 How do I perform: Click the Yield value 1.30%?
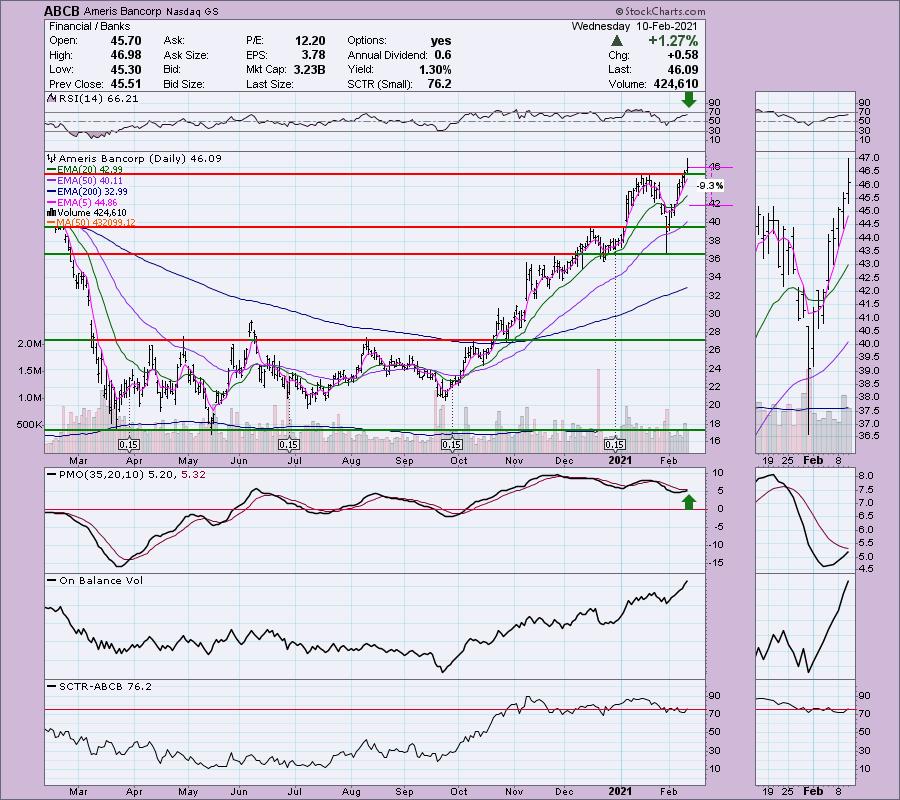tap(435, 69)
